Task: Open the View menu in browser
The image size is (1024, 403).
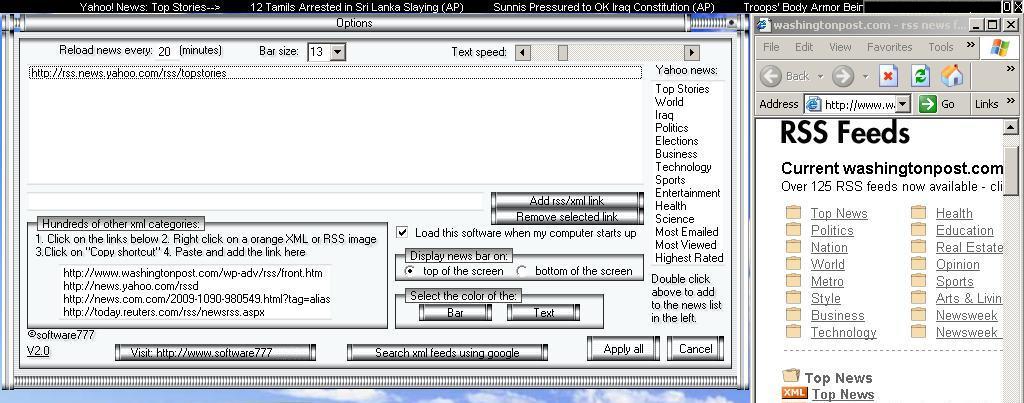Action: tap(840, 47)
